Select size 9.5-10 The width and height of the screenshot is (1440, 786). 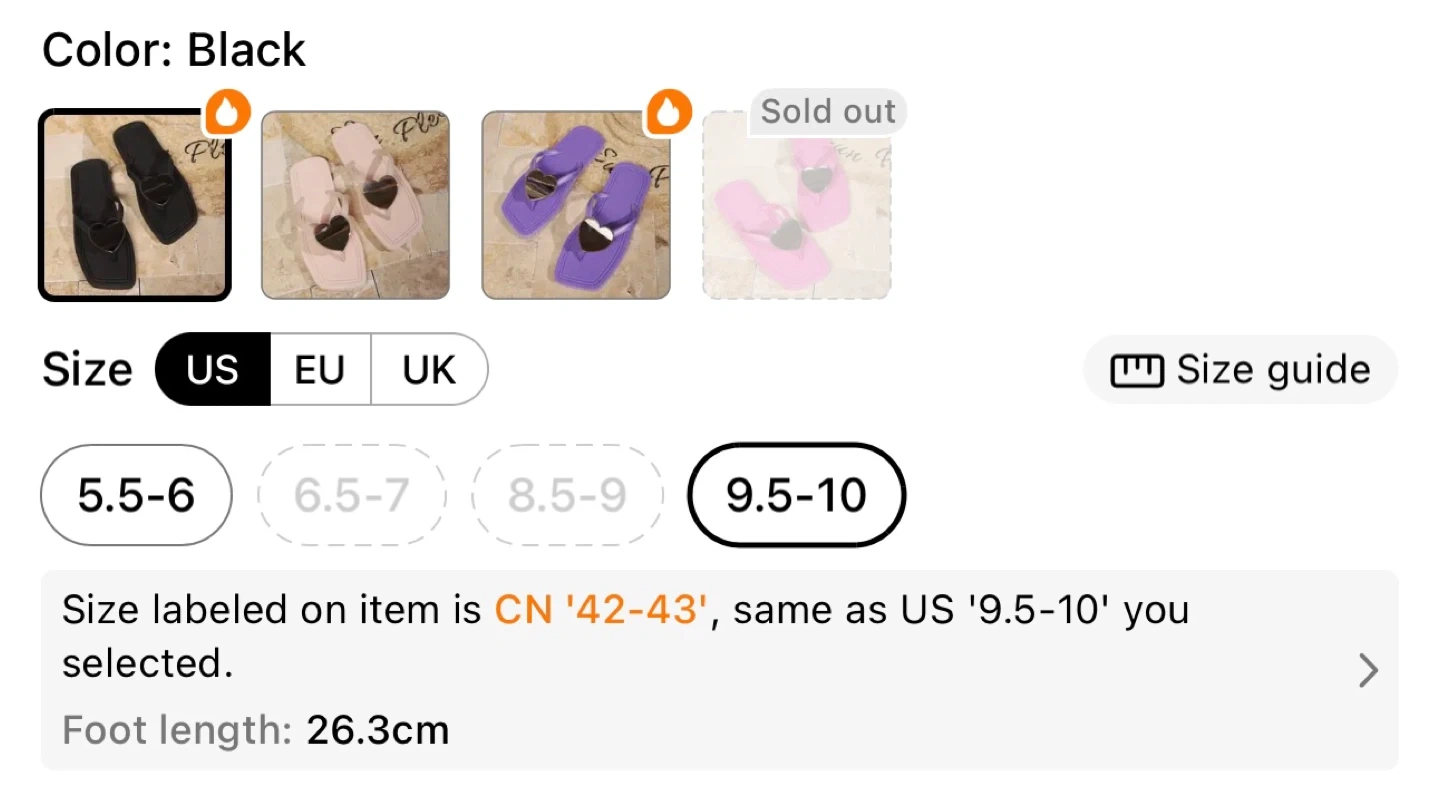[796, 495]
